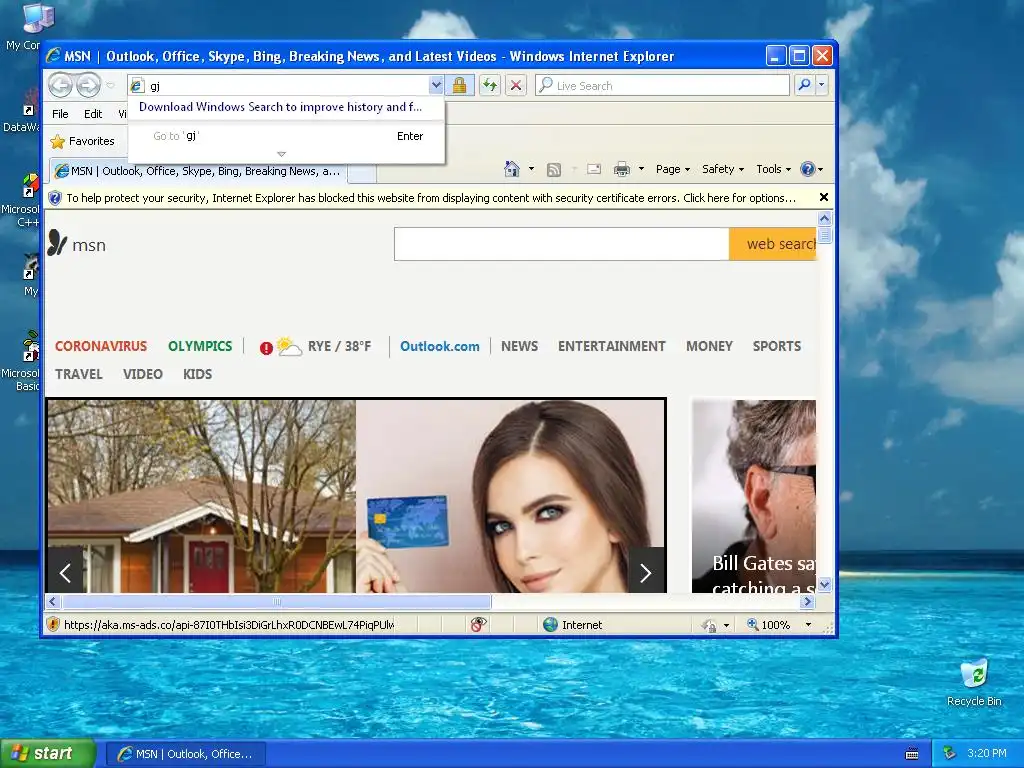This screenshot has height=768, width=1024.
Task: Click vertical scrollbar down arrow
Action: 824,585
